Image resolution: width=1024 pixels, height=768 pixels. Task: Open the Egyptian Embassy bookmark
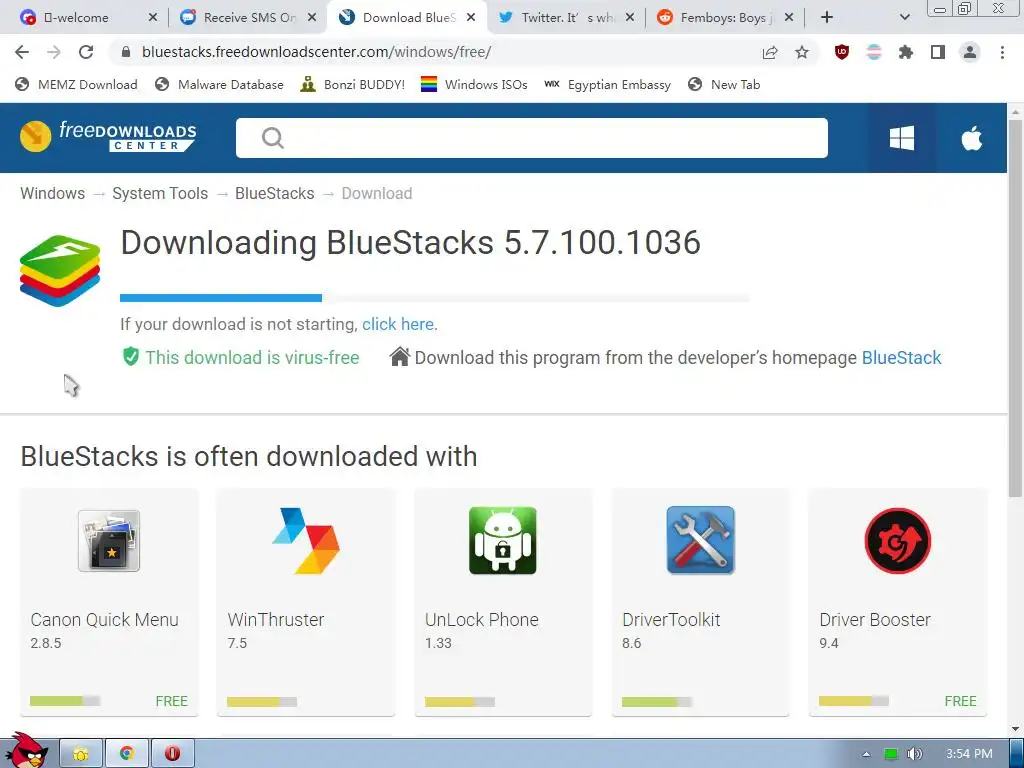607,85
